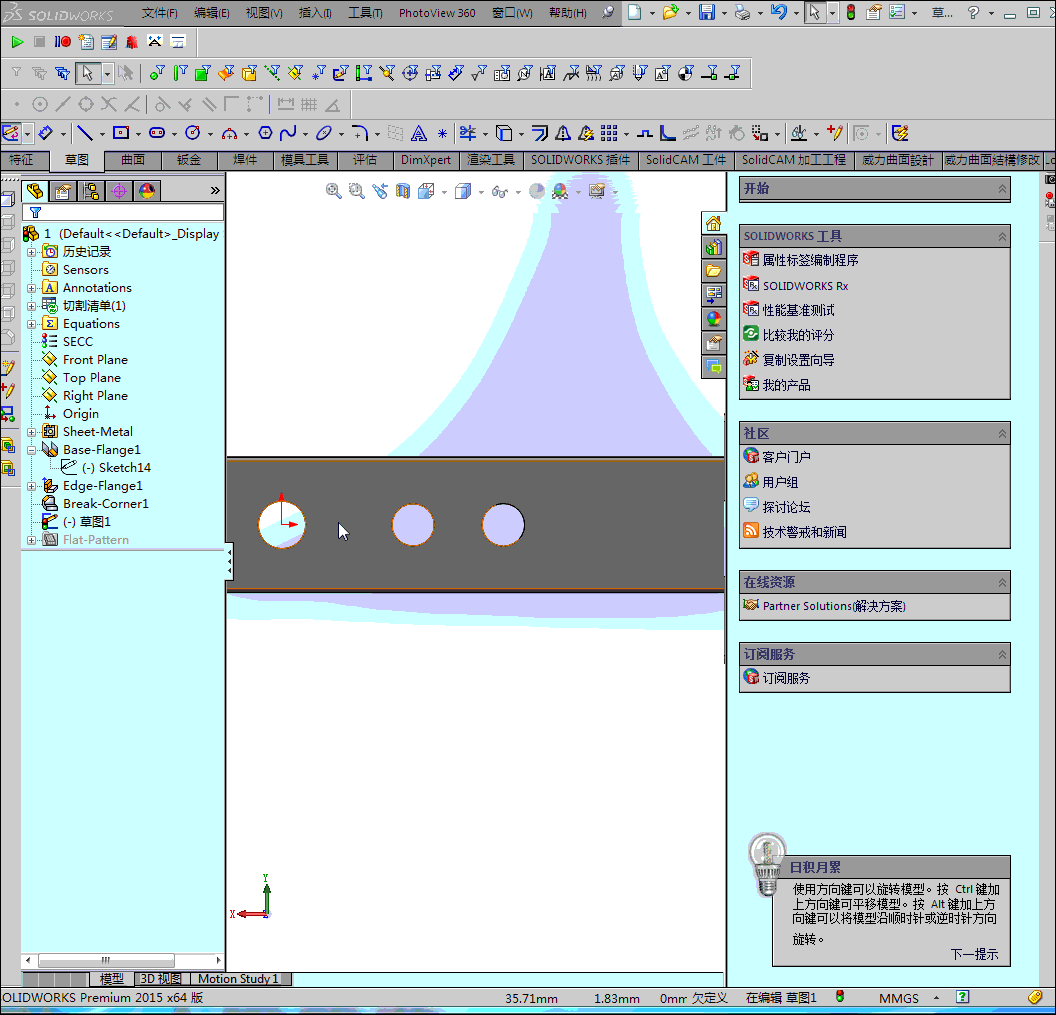Click Zoom to Area in view toolbar
The height and width of the screenshot is (1015, 1056).
[356, 191]
